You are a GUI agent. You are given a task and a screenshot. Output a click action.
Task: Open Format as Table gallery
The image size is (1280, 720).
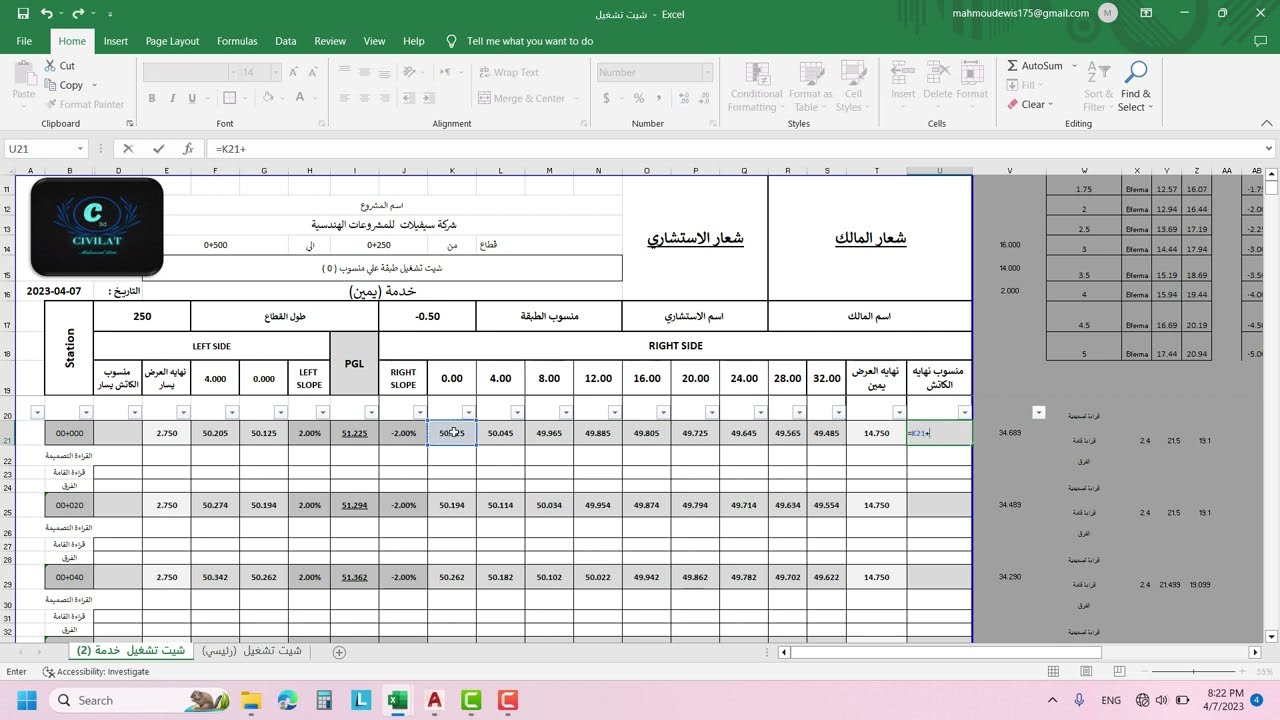coord(810,87)
